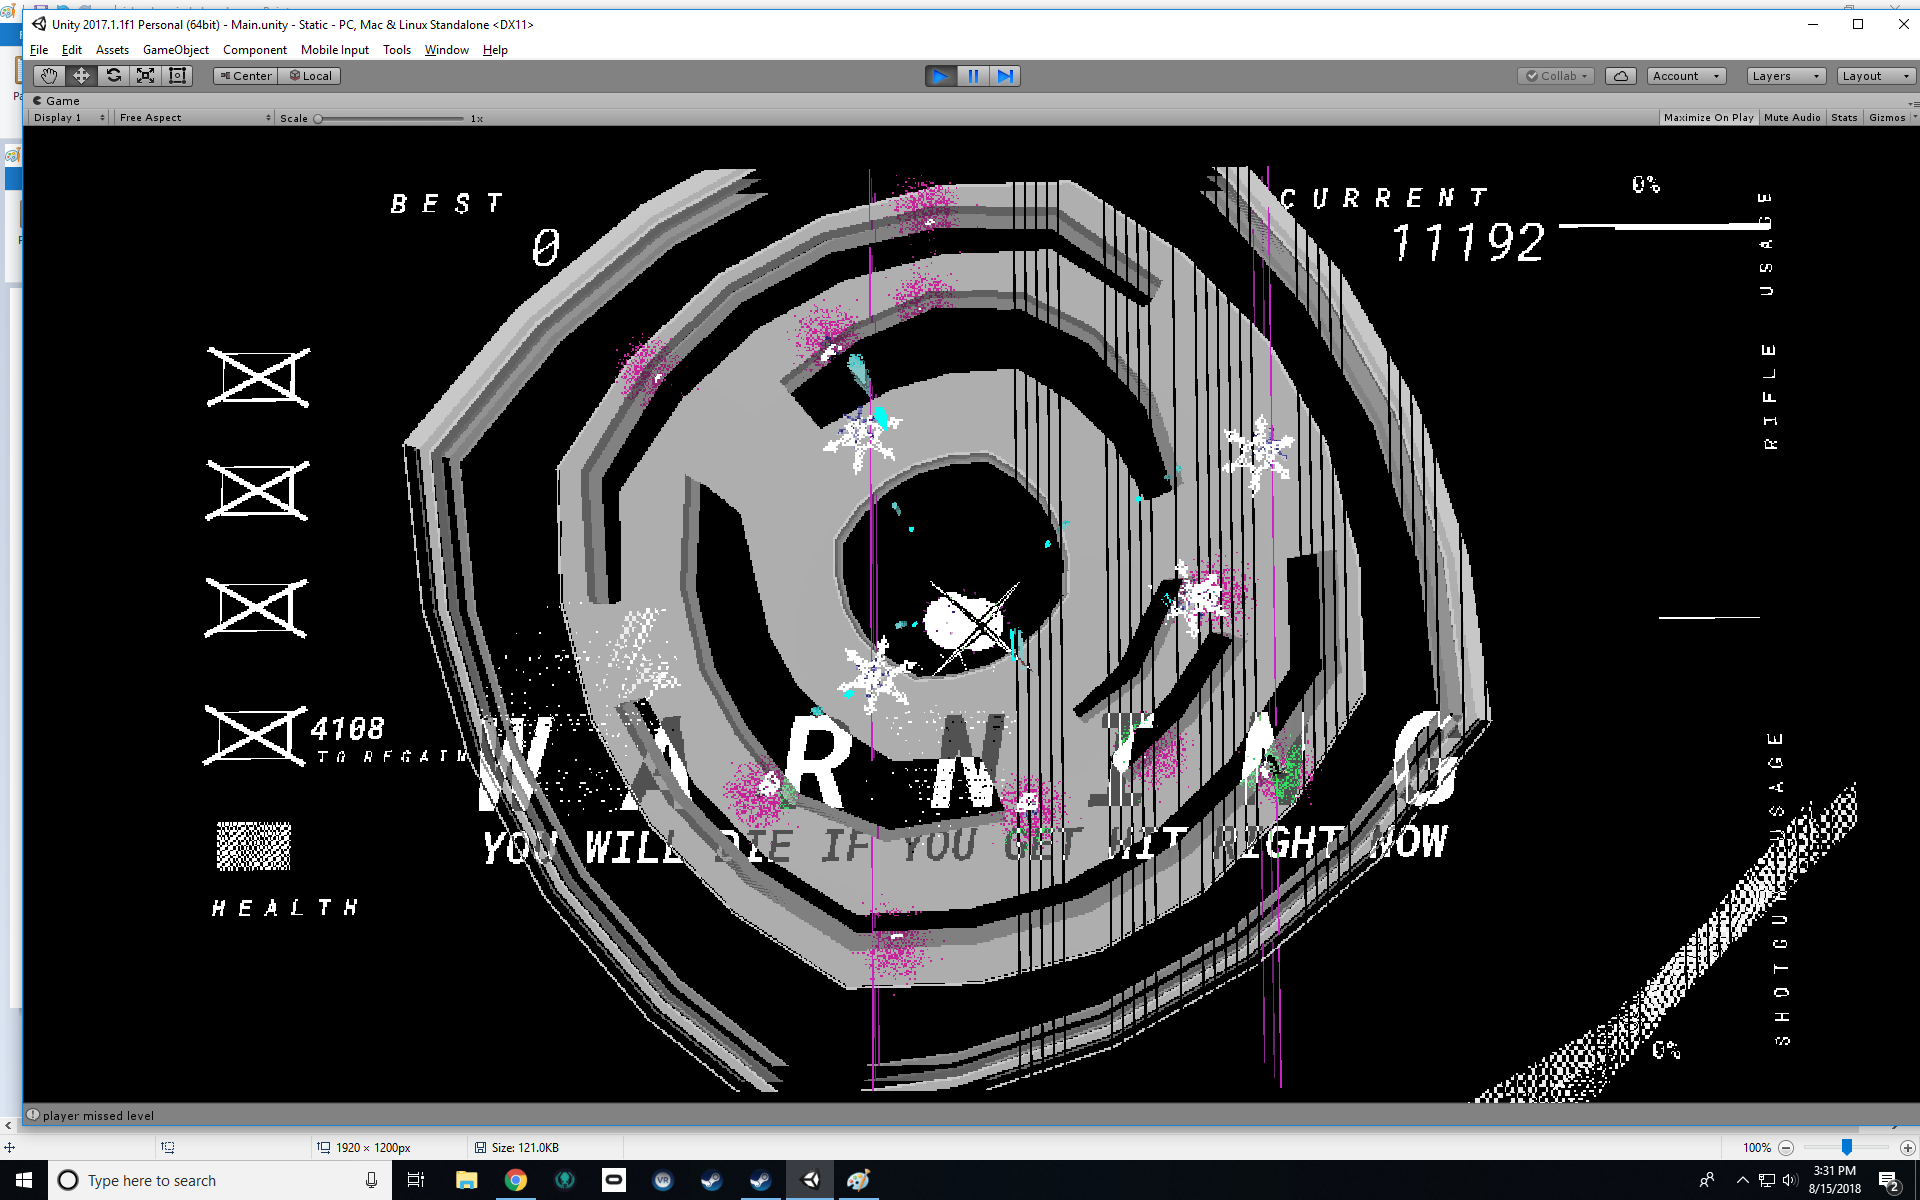
Task: Select the Rotate tool
Action: (113, 76)
